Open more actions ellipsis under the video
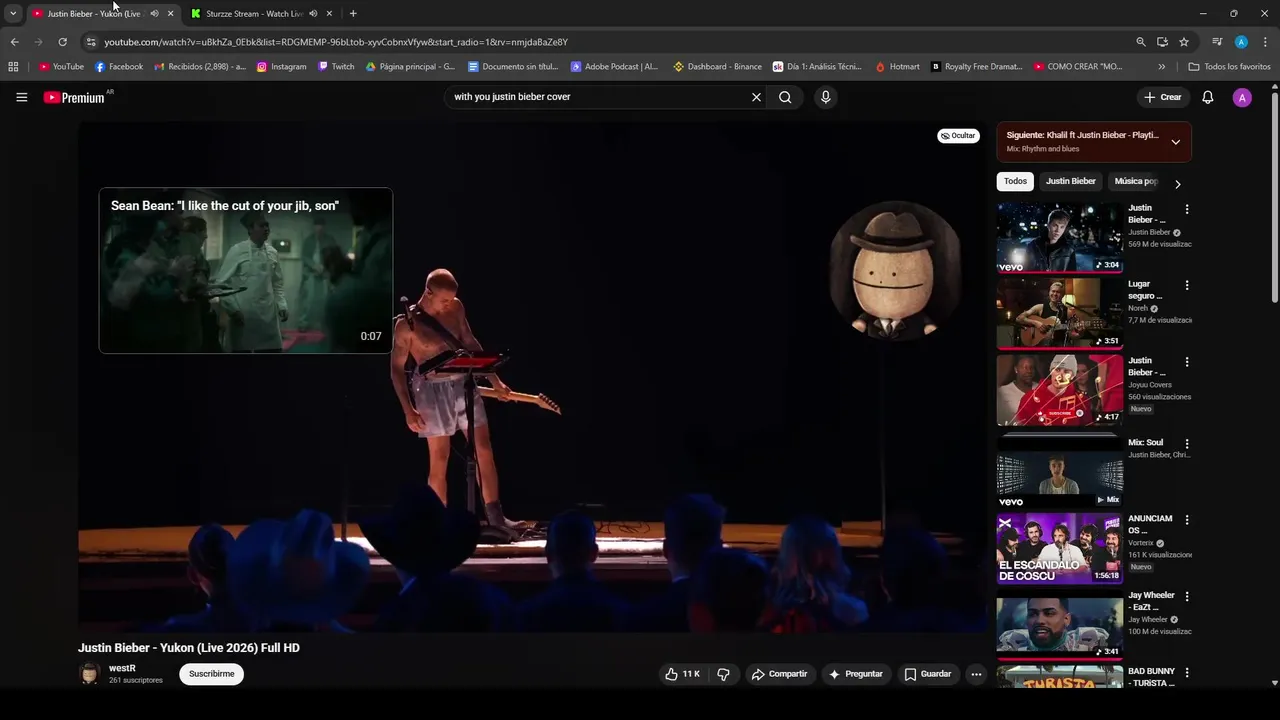 976,674
